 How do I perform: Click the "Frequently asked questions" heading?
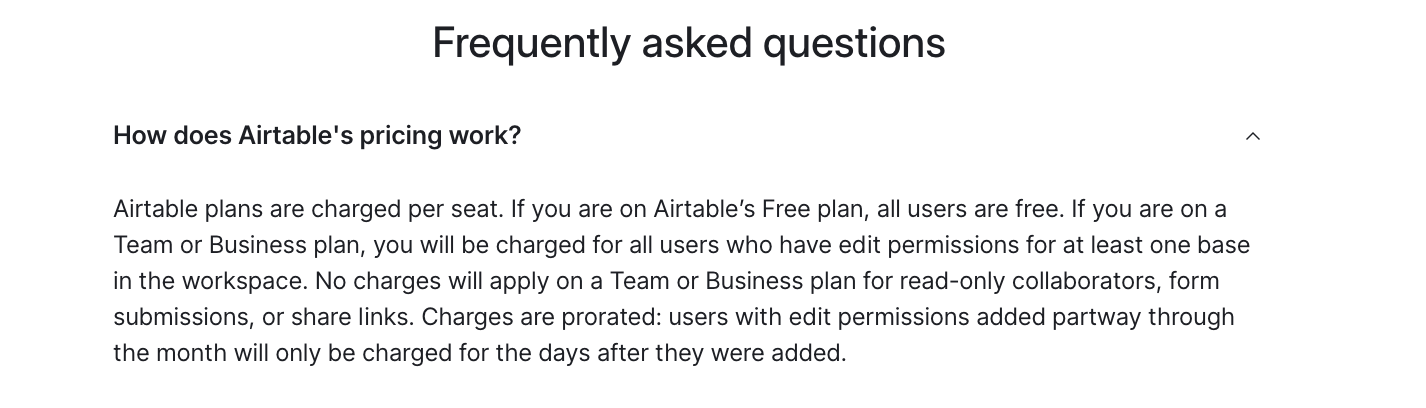tap(688, 43)
